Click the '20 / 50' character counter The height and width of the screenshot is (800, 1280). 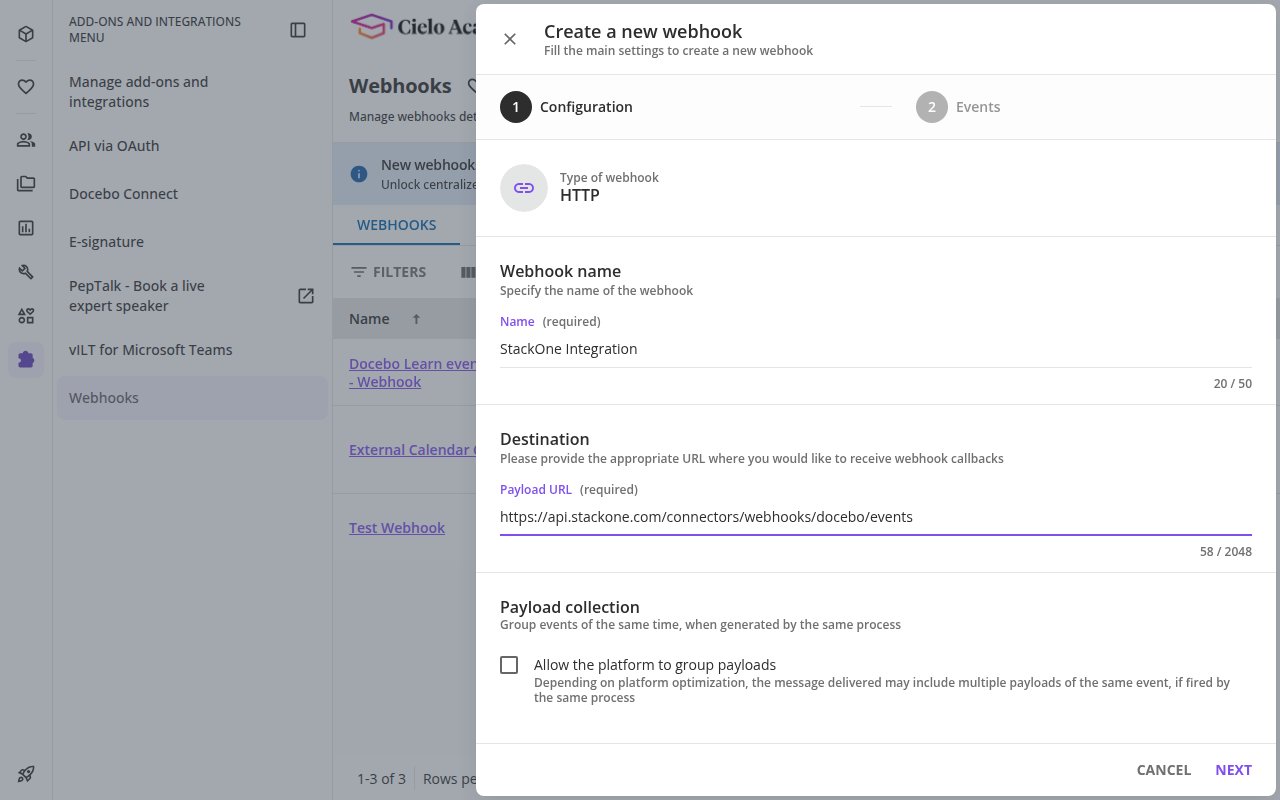point(1232,384)
